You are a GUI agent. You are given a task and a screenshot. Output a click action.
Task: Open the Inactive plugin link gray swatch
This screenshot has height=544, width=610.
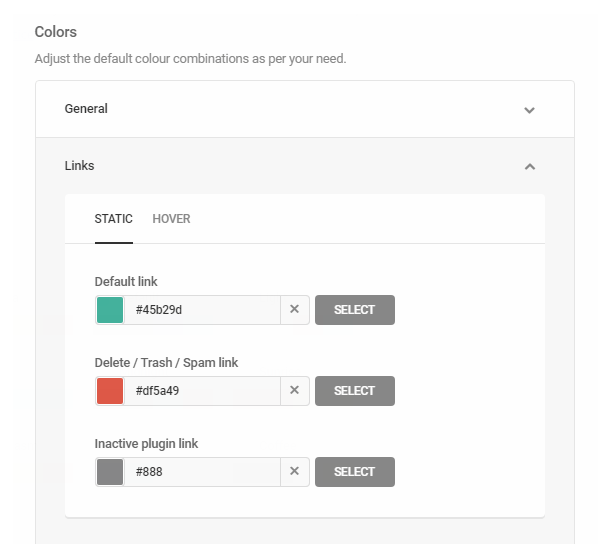point(110,472)
